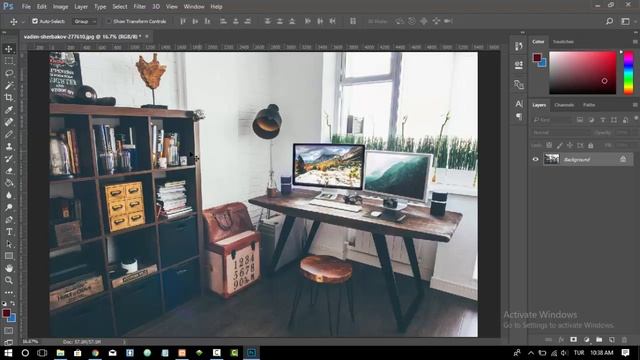Select the Brush tool

[x=9, y=134]
